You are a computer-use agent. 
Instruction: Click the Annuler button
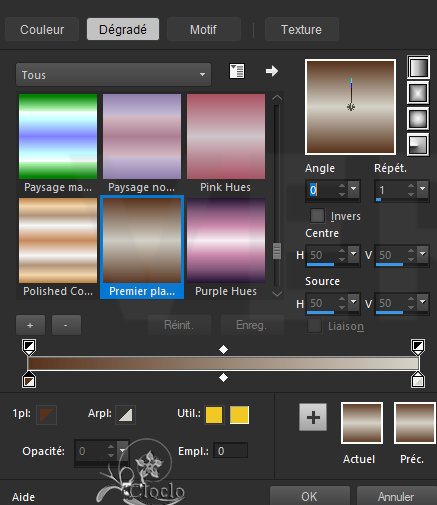[x=396, y=496]
